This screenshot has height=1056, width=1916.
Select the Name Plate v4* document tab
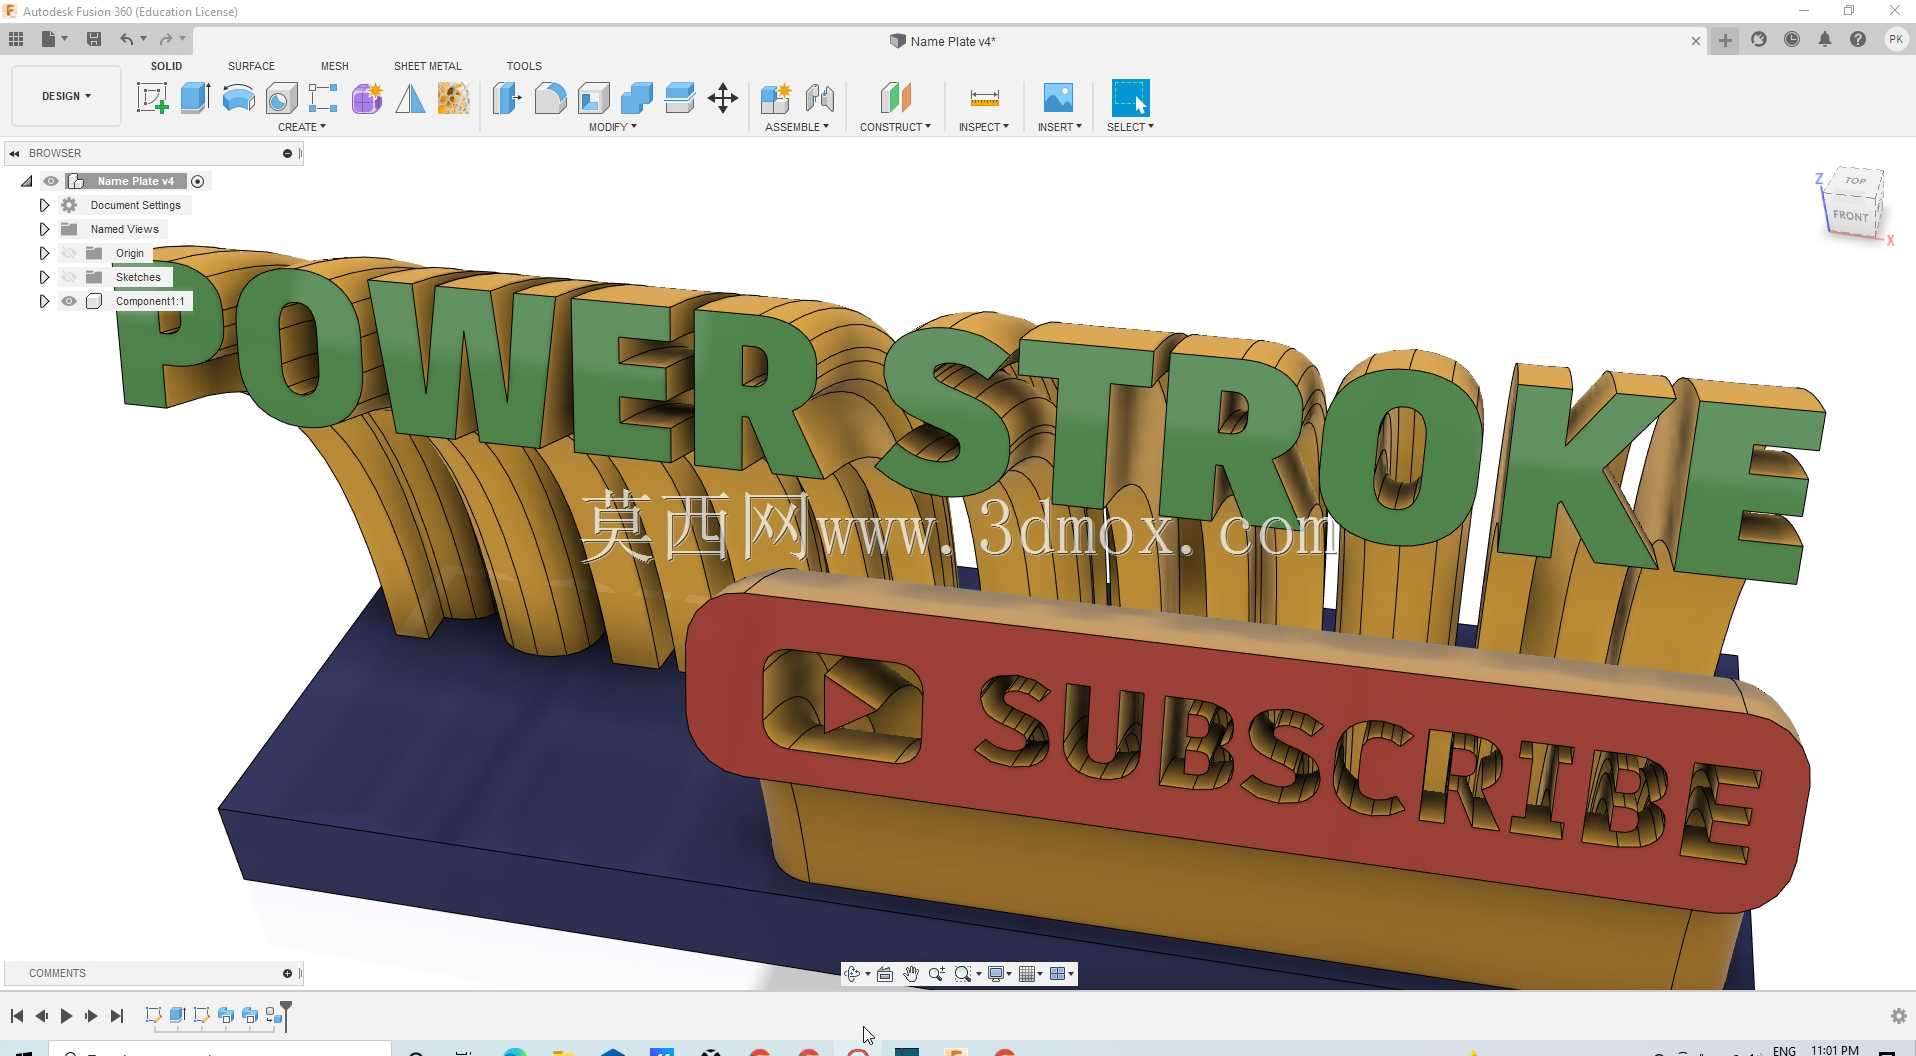pyautogui.click(x=943, y=41)
